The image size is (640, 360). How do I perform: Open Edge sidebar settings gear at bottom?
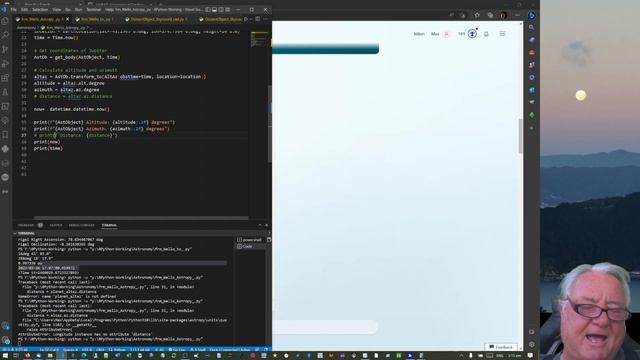(x=531, y=344)
